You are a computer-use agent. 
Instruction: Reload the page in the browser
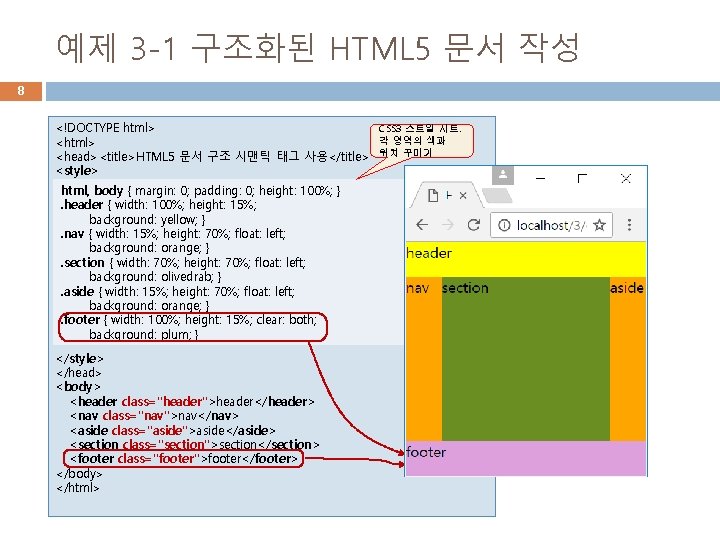click(473, 225)
